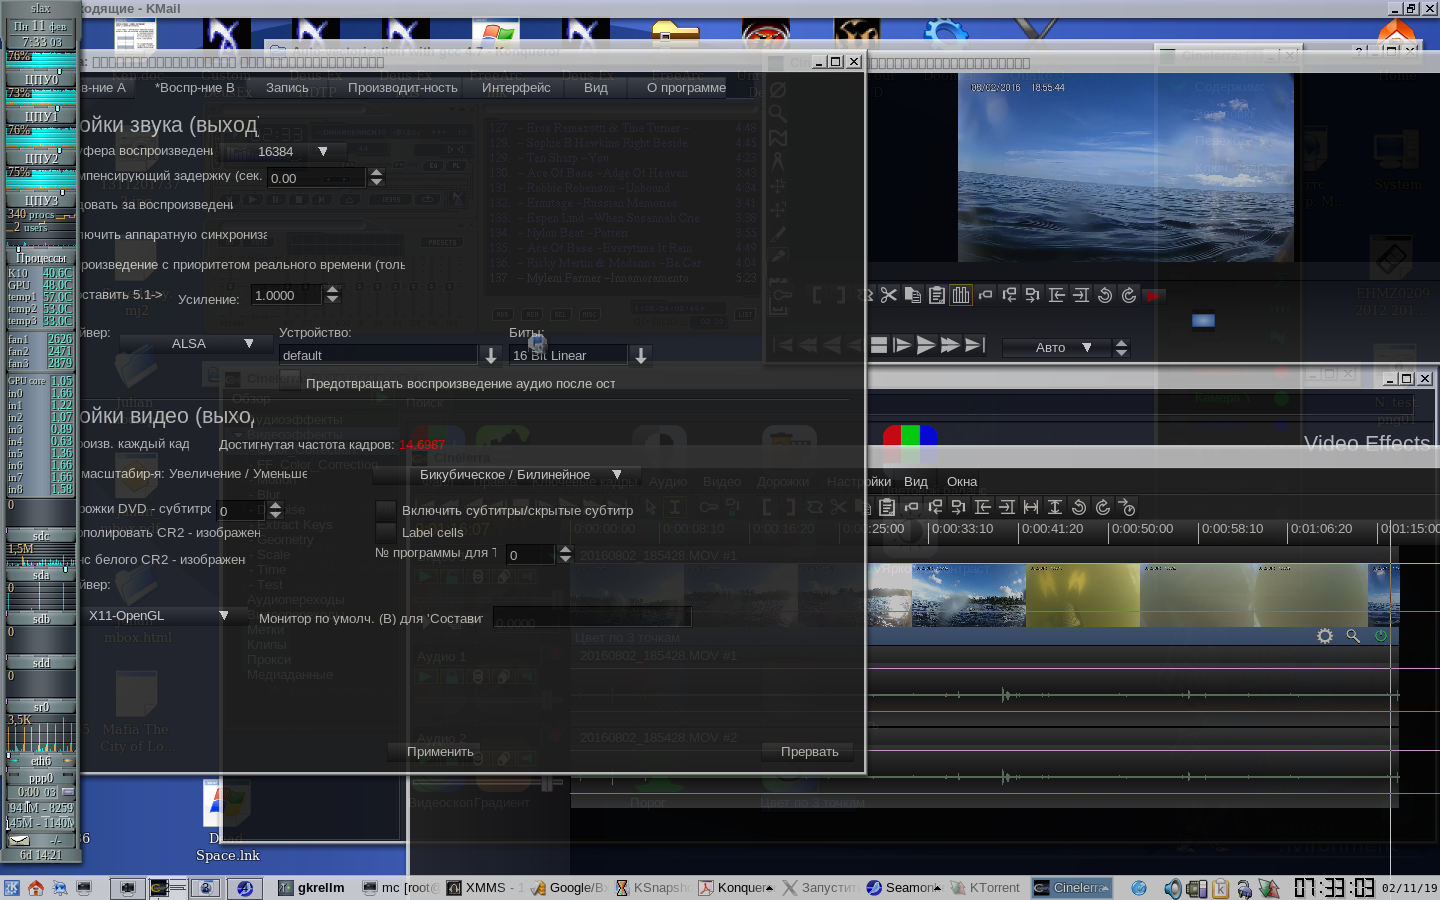Click the effect settings gear icon on video track
The width and height of the screenshot is (1440, 900).
pyautogui.click(x=1325, y=636)
